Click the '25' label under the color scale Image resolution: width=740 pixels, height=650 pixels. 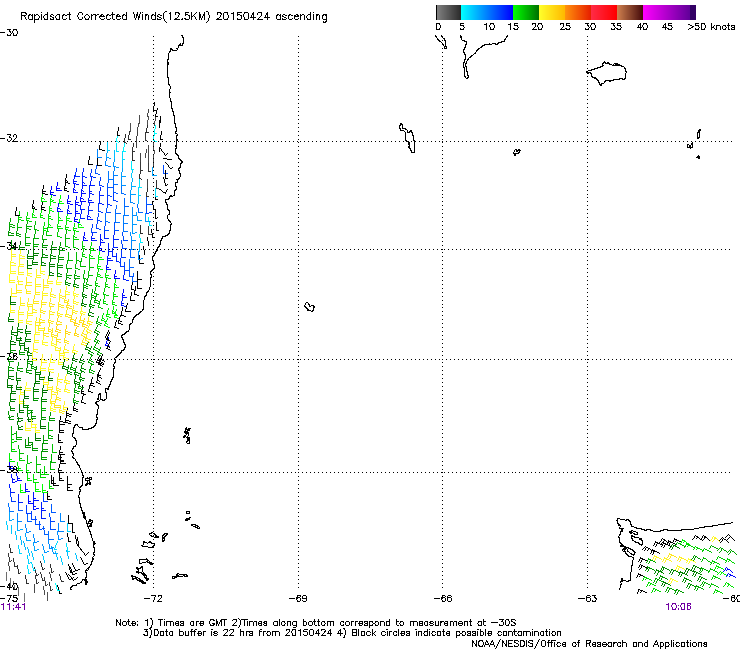565,27
